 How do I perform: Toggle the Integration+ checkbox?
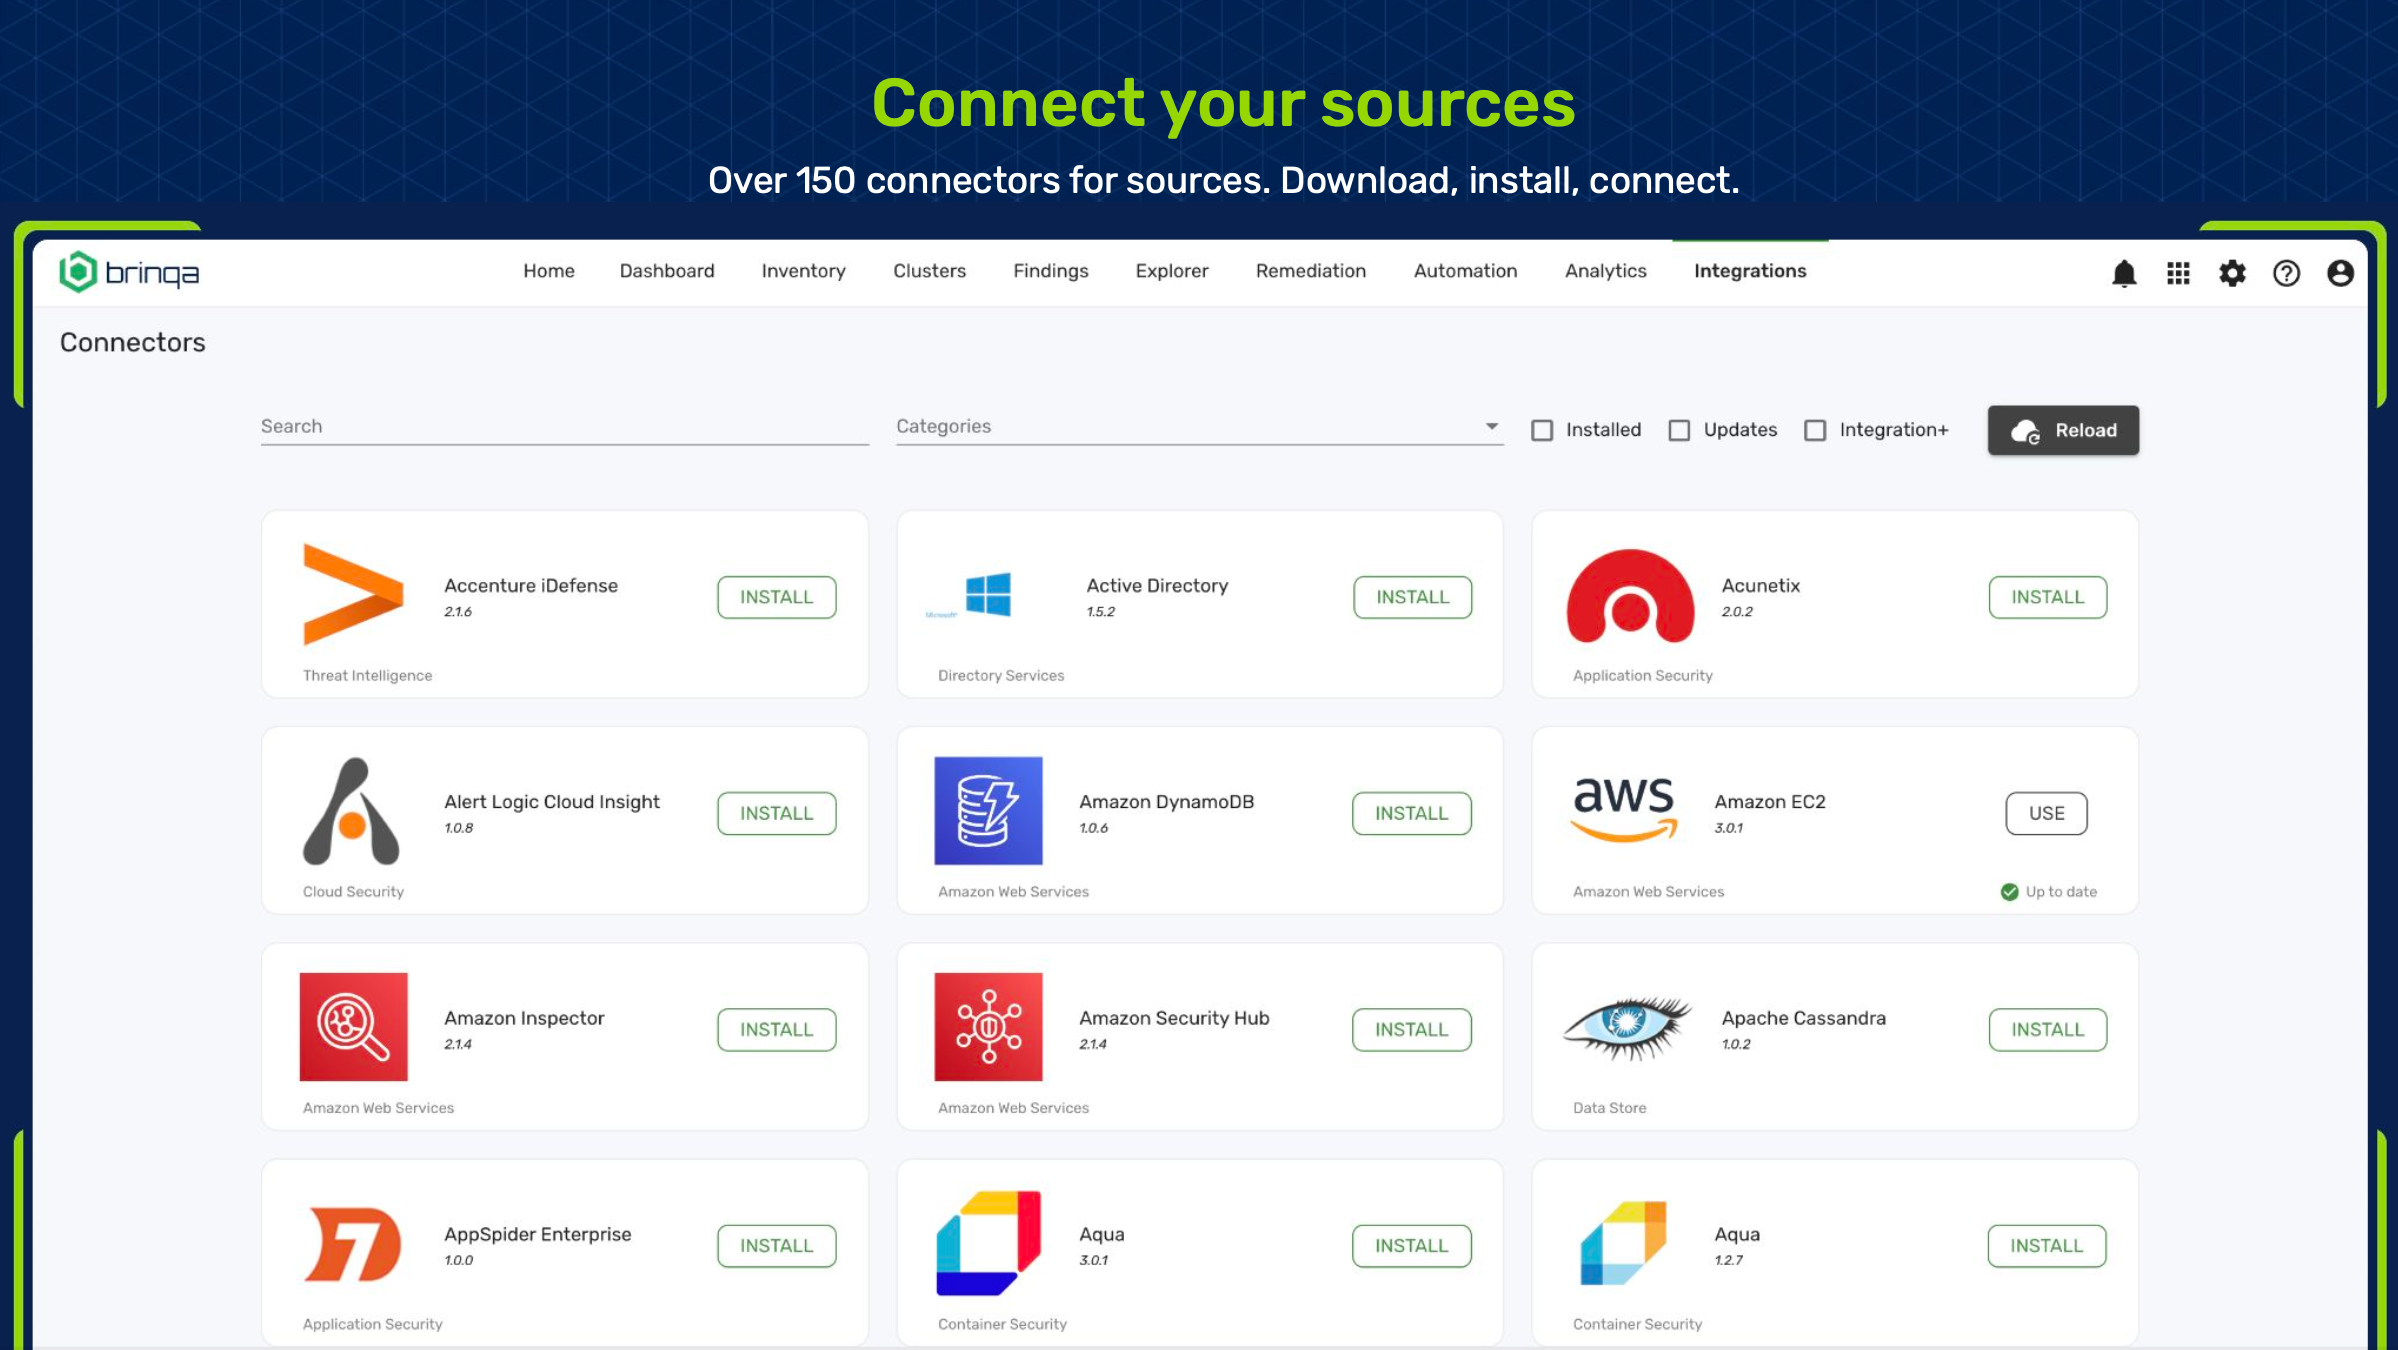pos(1815,430)
